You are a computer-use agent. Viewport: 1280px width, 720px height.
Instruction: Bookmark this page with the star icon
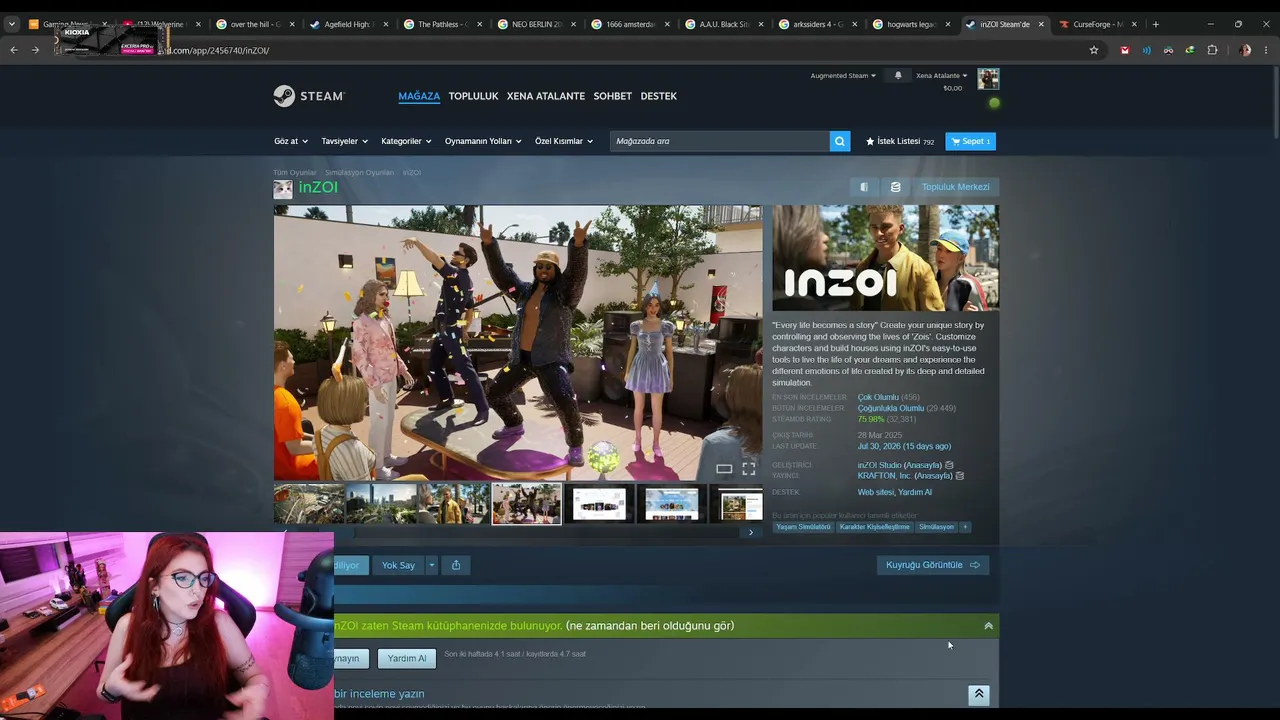click(1094, 50)
